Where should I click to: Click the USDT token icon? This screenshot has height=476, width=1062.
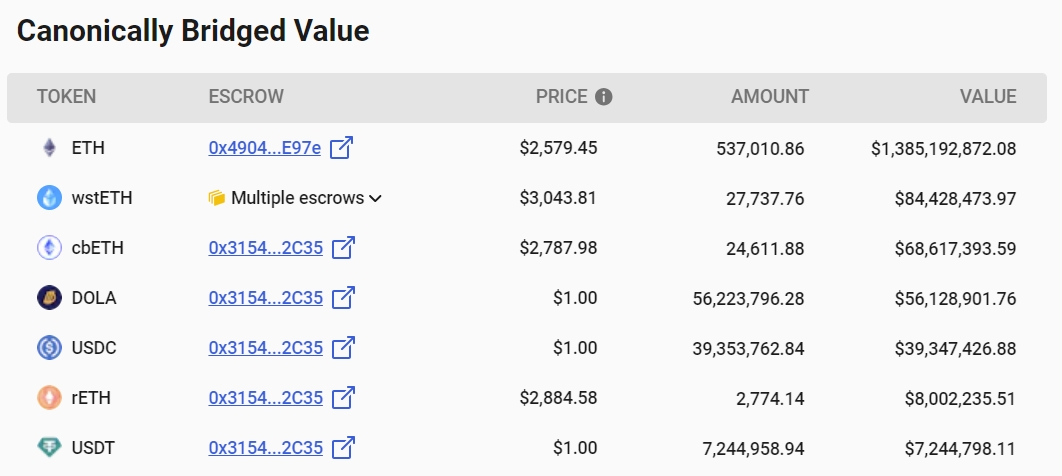tap(49, 448)
